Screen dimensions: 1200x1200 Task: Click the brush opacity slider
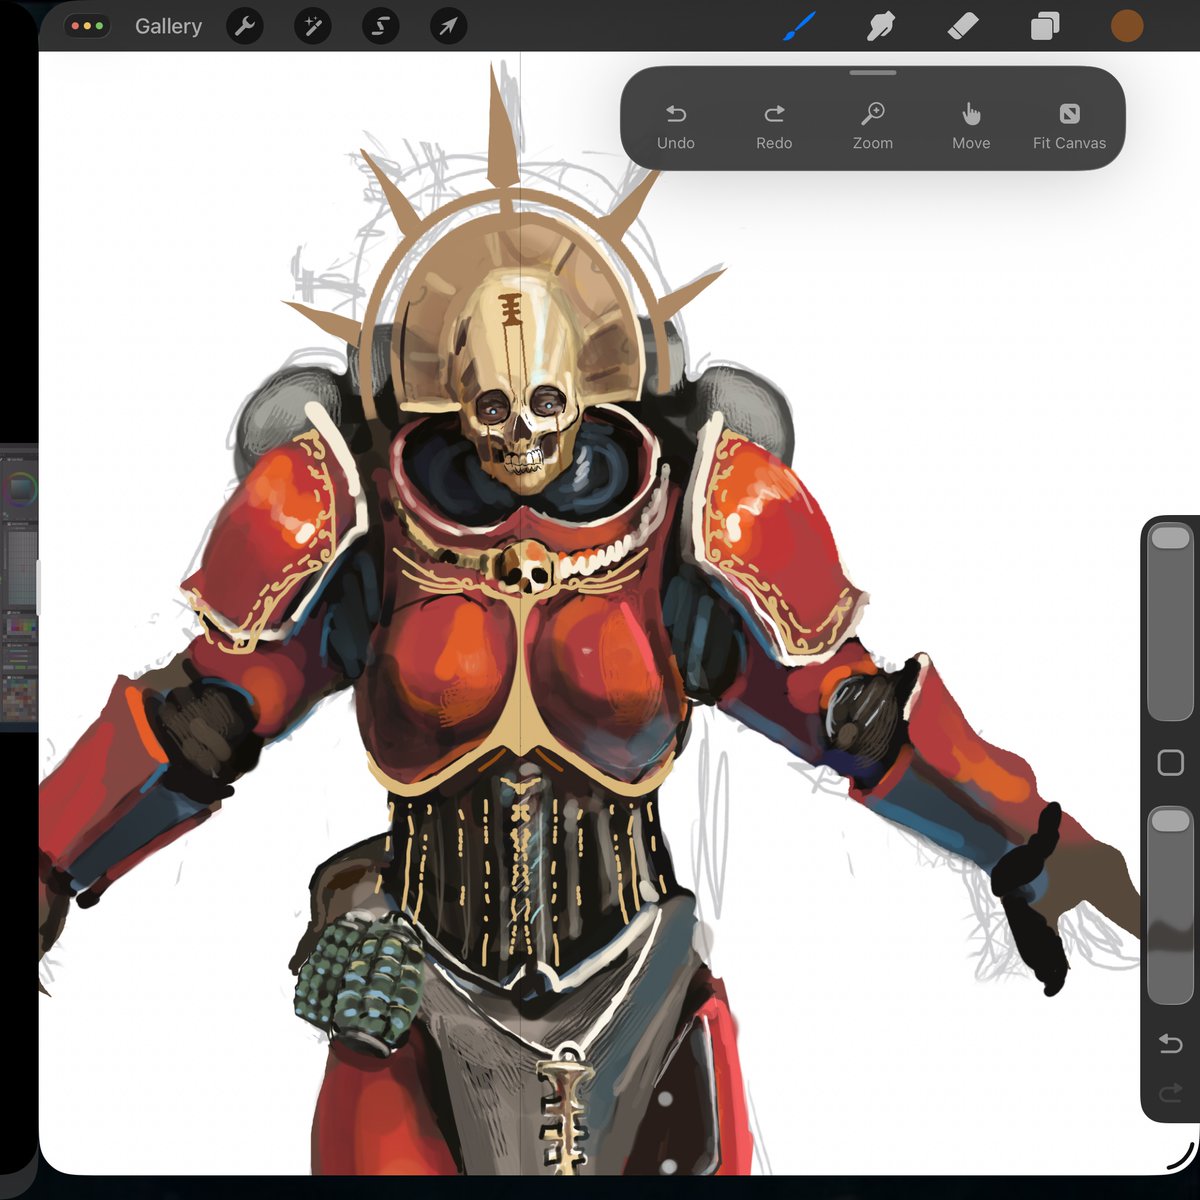(1170, 905)
